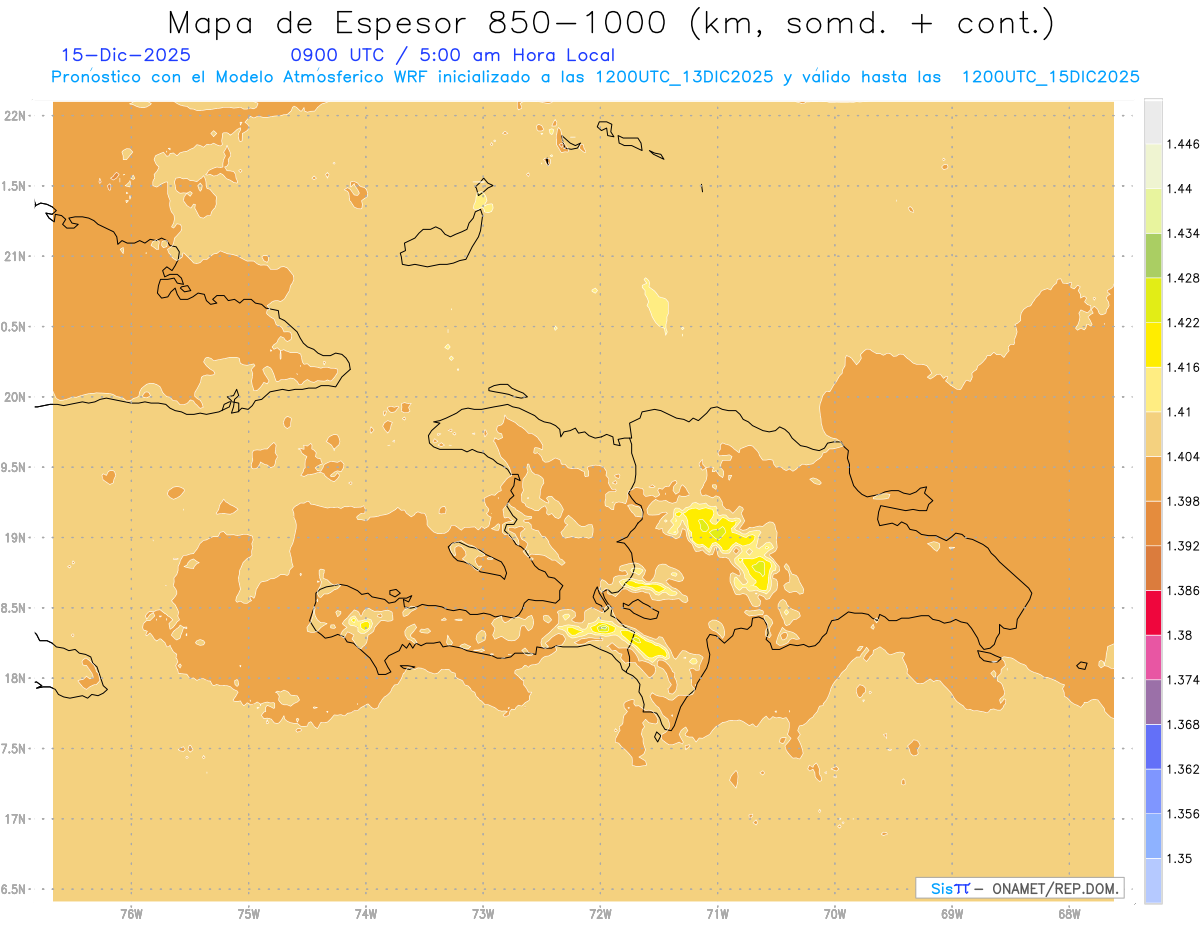Pick the bright yellow swatch between 1.422 and 1.416

[1153, 345]
